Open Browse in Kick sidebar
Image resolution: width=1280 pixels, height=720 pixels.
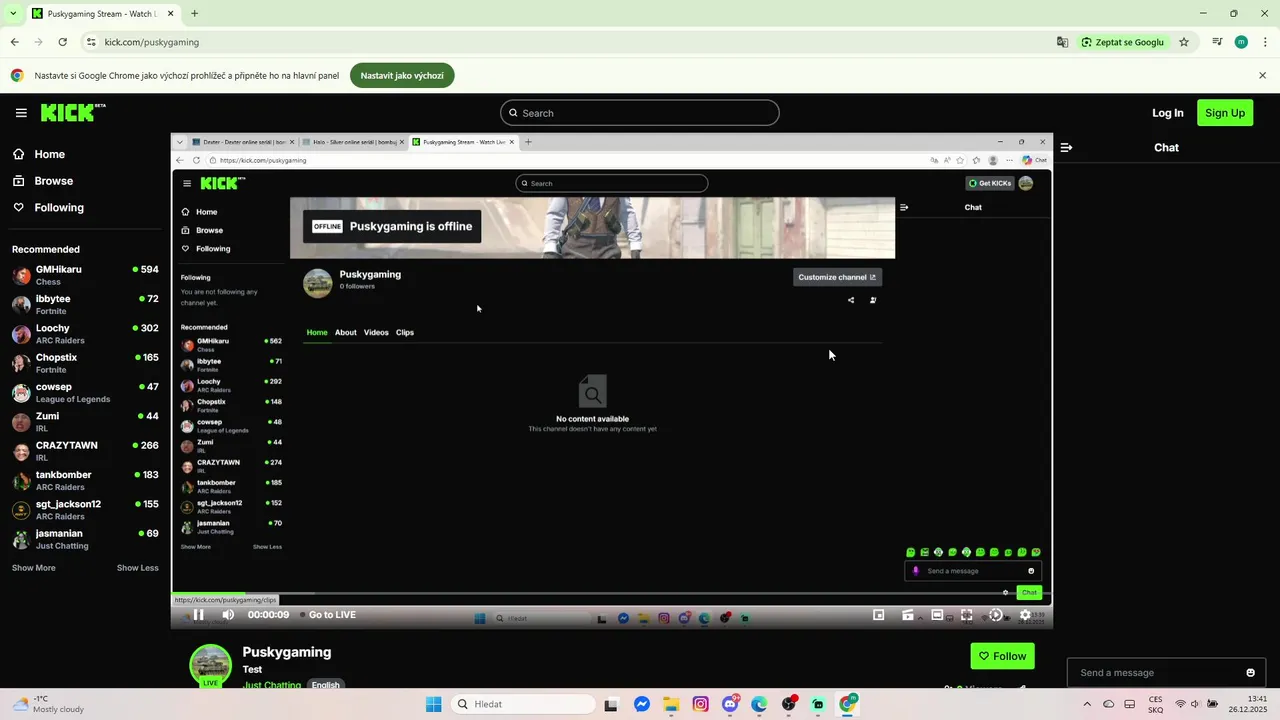click(x=53, y=181)
